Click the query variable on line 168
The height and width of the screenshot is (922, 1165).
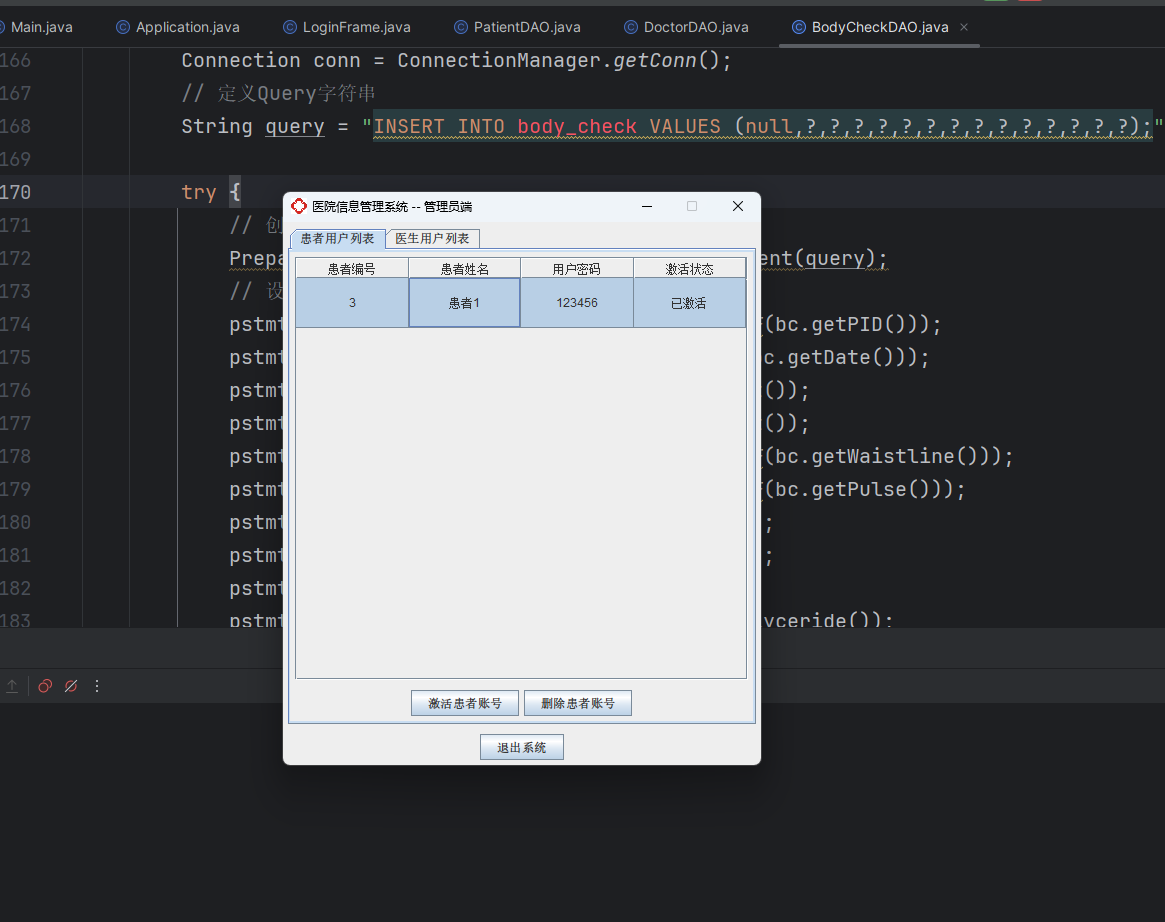coord(295,126)
